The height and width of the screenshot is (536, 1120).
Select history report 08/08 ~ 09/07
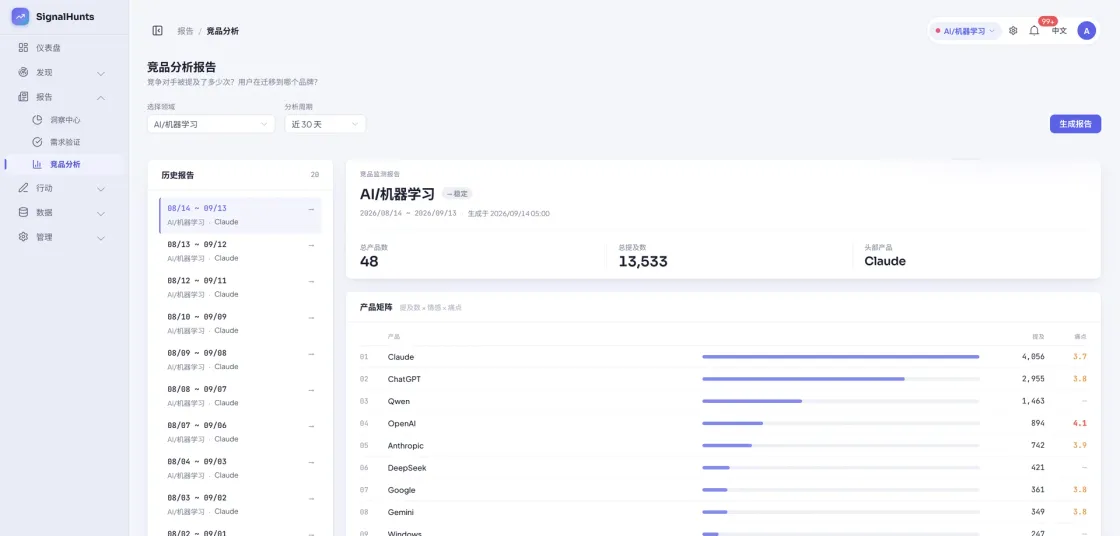[240, 396]
